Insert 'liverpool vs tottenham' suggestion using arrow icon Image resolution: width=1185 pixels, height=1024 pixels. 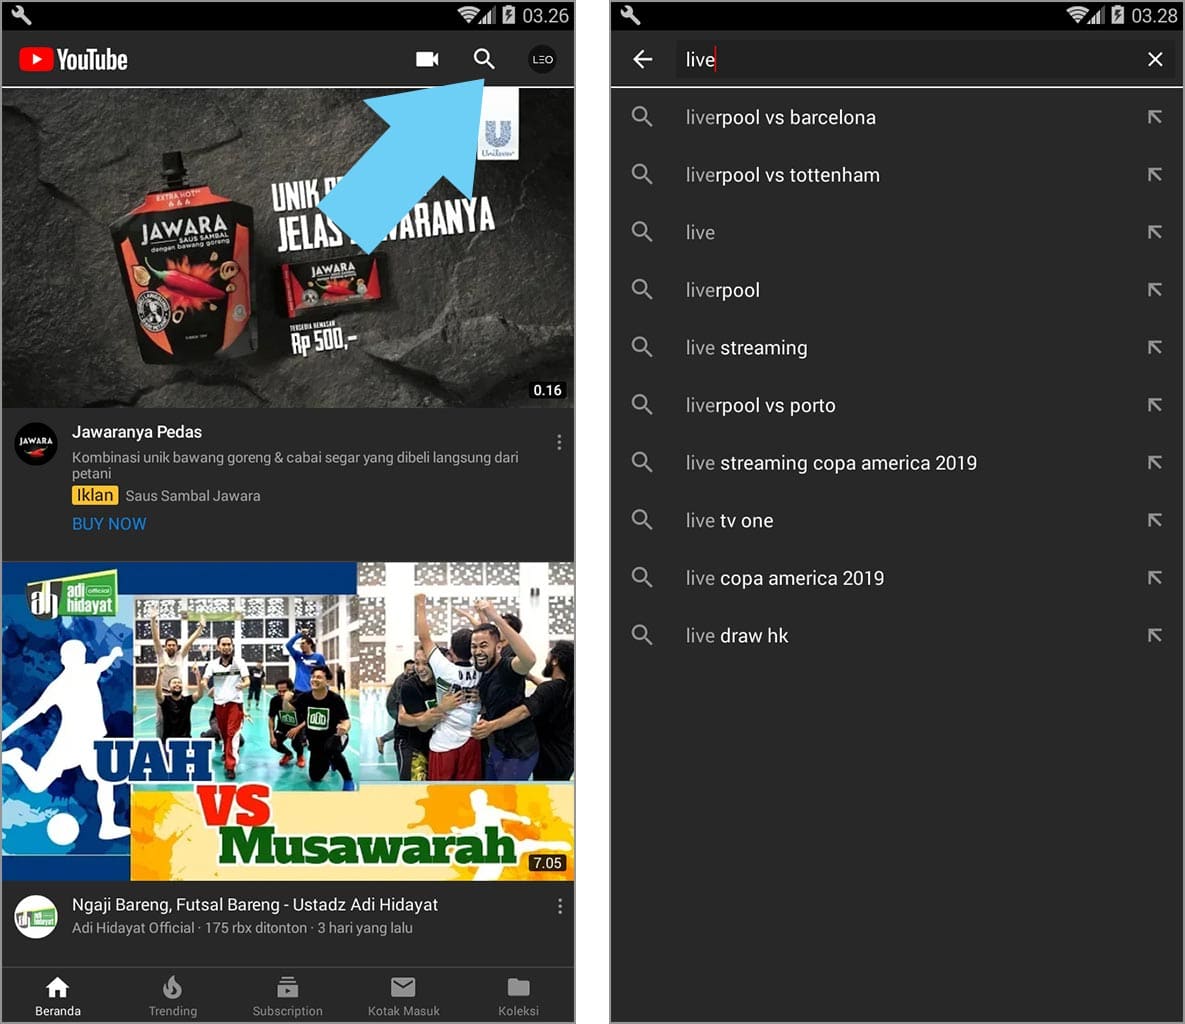pyautogui.click(x=1154, y=175)
